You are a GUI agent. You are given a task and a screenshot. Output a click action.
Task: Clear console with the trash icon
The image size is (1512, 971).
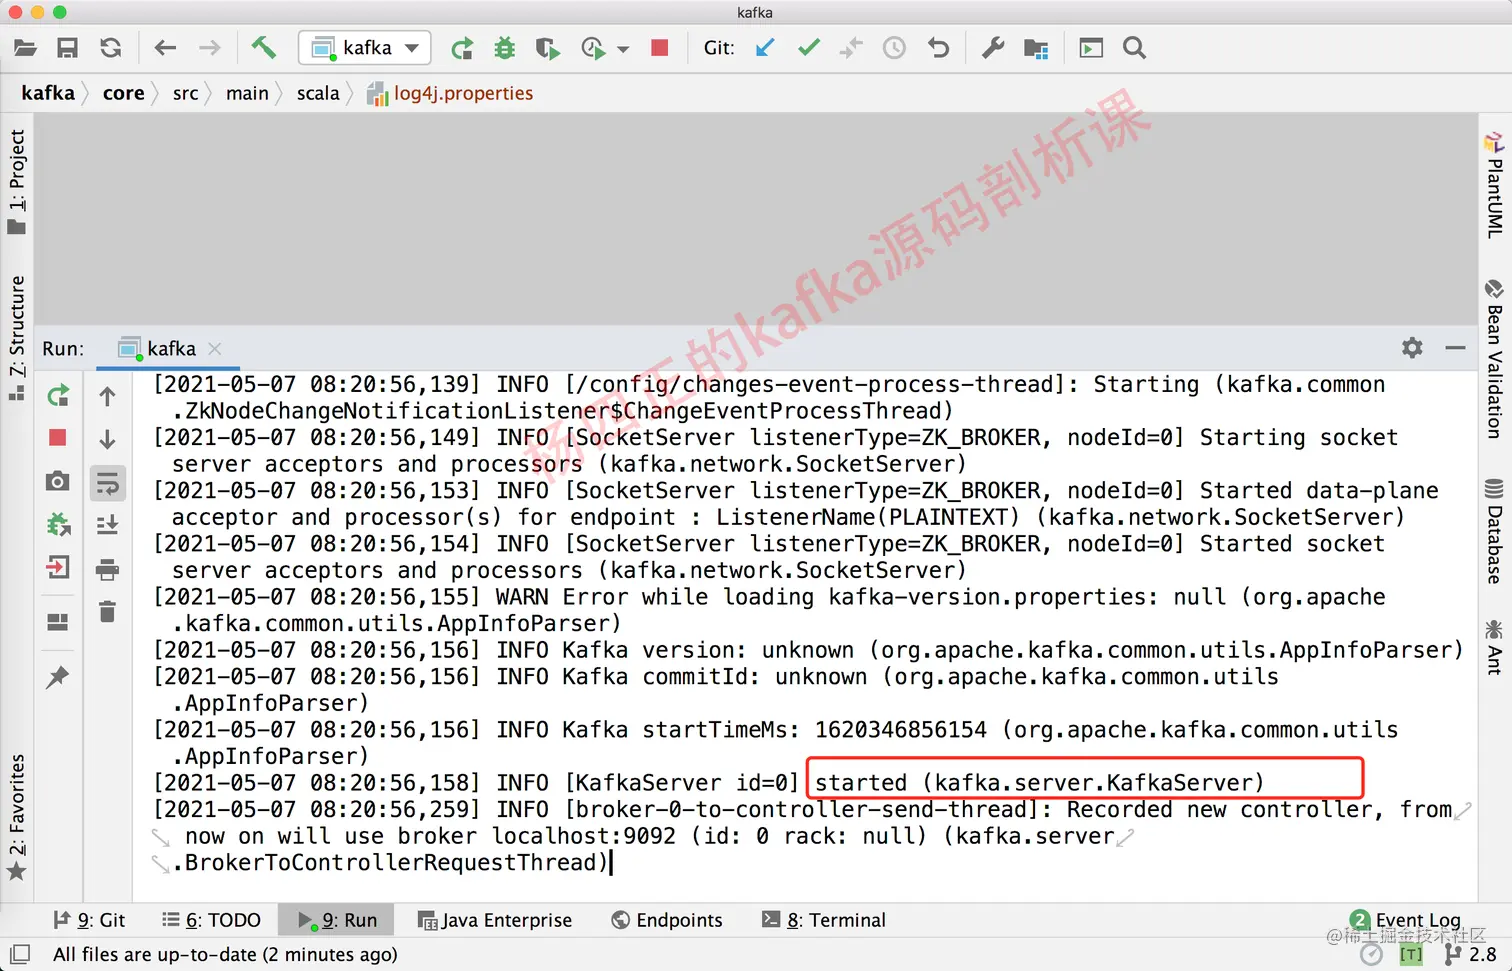click(x=107, y=611)
